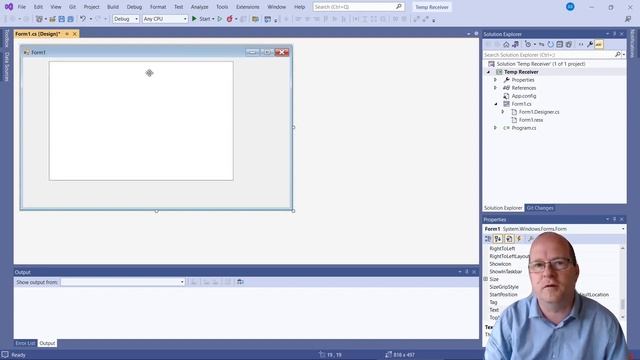Select Solution 'Temp Receiver' root node

tap(541, 64)
